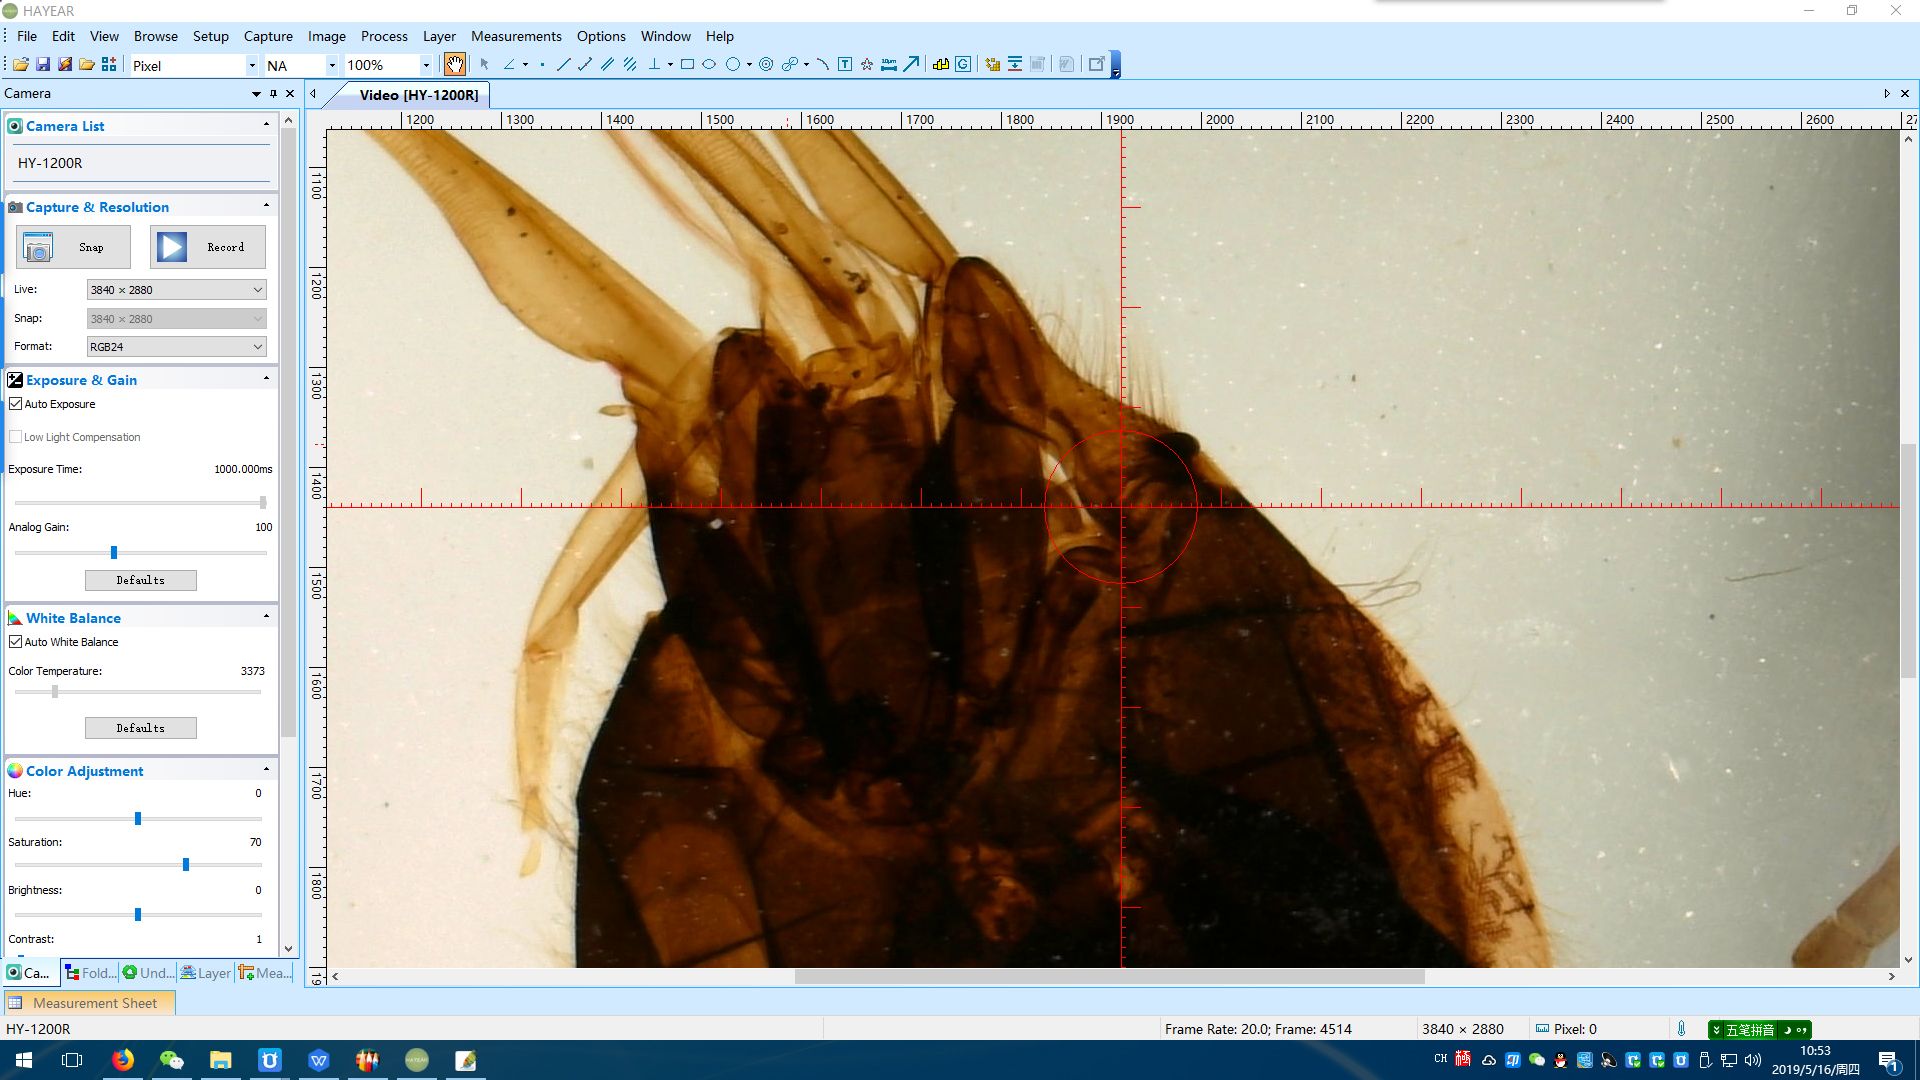Viewport: 1920px width, 1080px height.
Task: Open the Measurements menu
Action: point(516,36)
